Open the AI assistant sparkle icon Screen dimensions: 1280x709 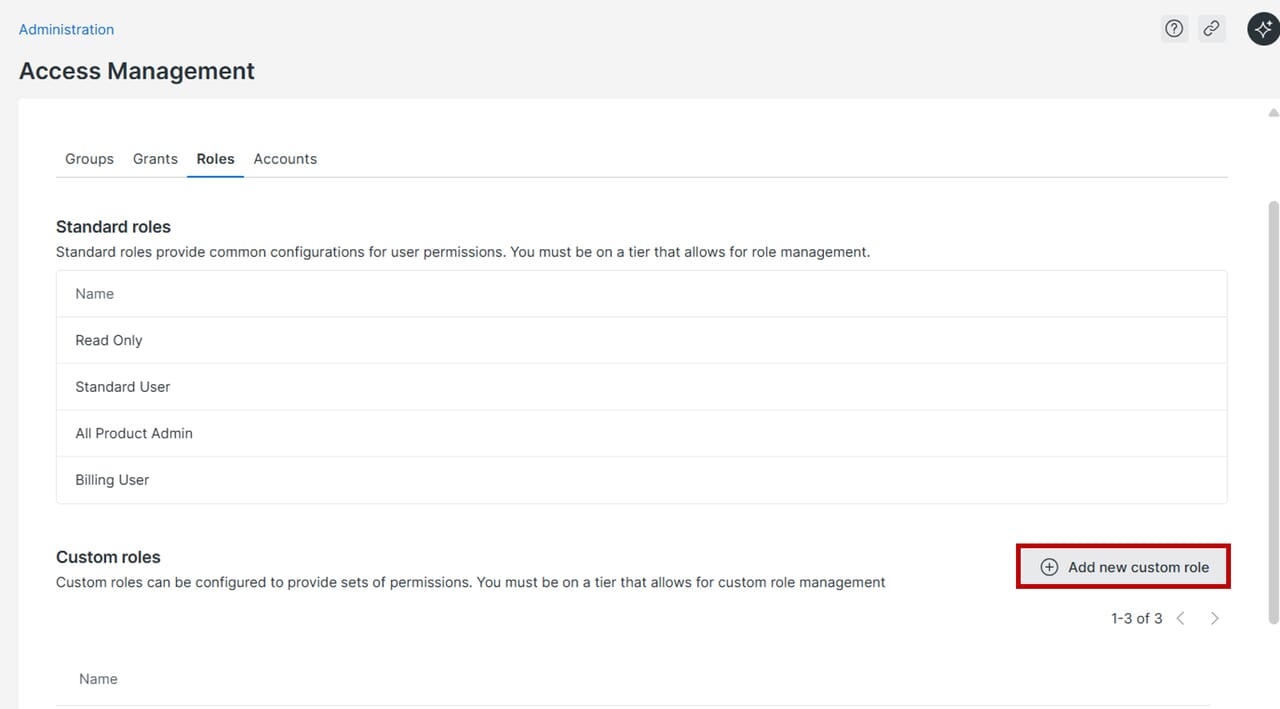point(1263,29)
